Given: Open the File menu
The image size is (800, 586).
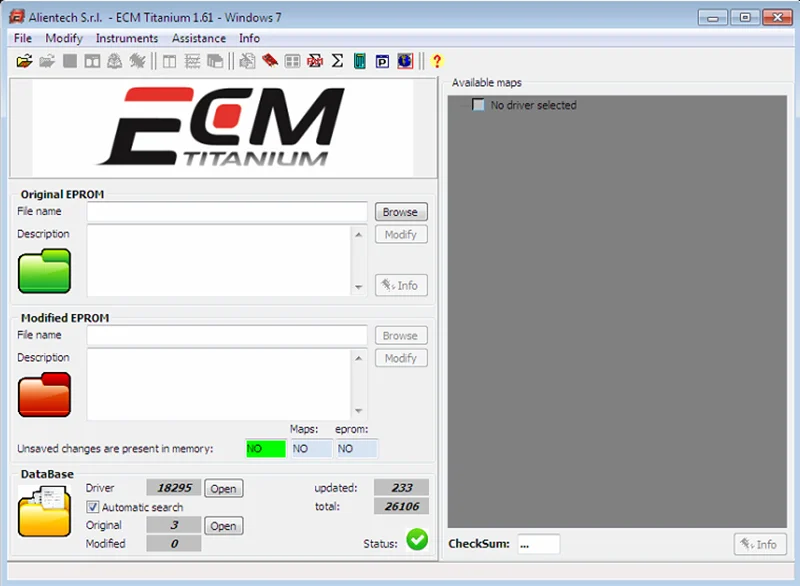Looking at the screenshot, I should [22, 38].
